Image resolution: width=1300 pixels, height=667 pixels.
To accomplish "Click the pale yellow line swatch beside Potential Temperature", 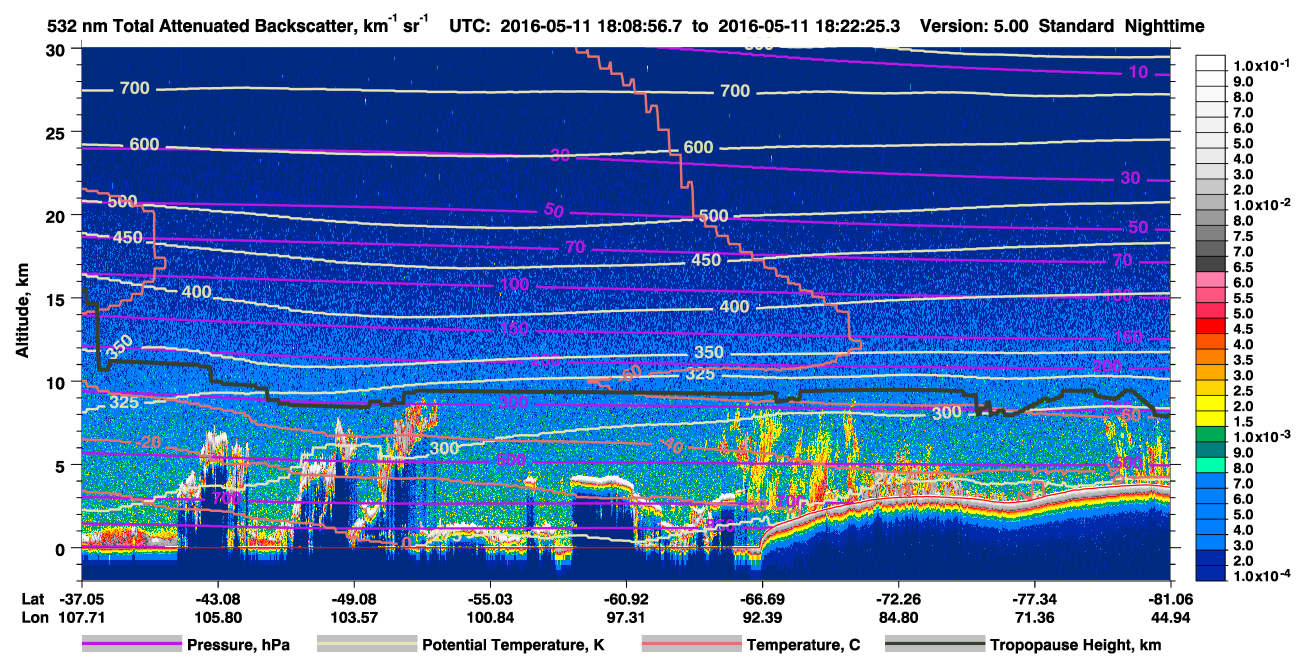I will [x=367, y=643].
